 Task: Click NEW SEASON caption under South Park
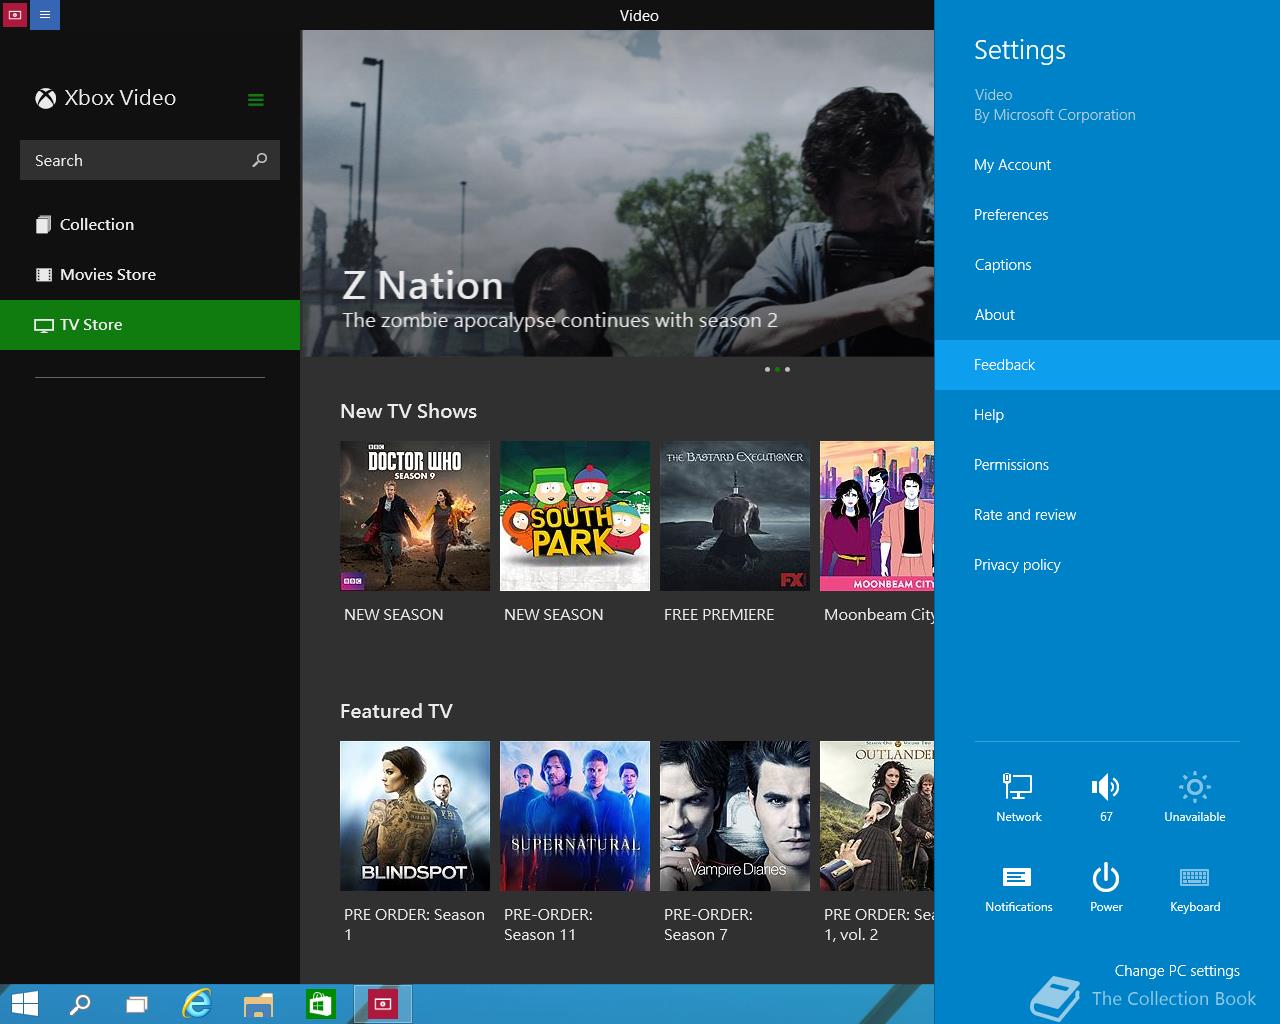(x=554, y=615)
